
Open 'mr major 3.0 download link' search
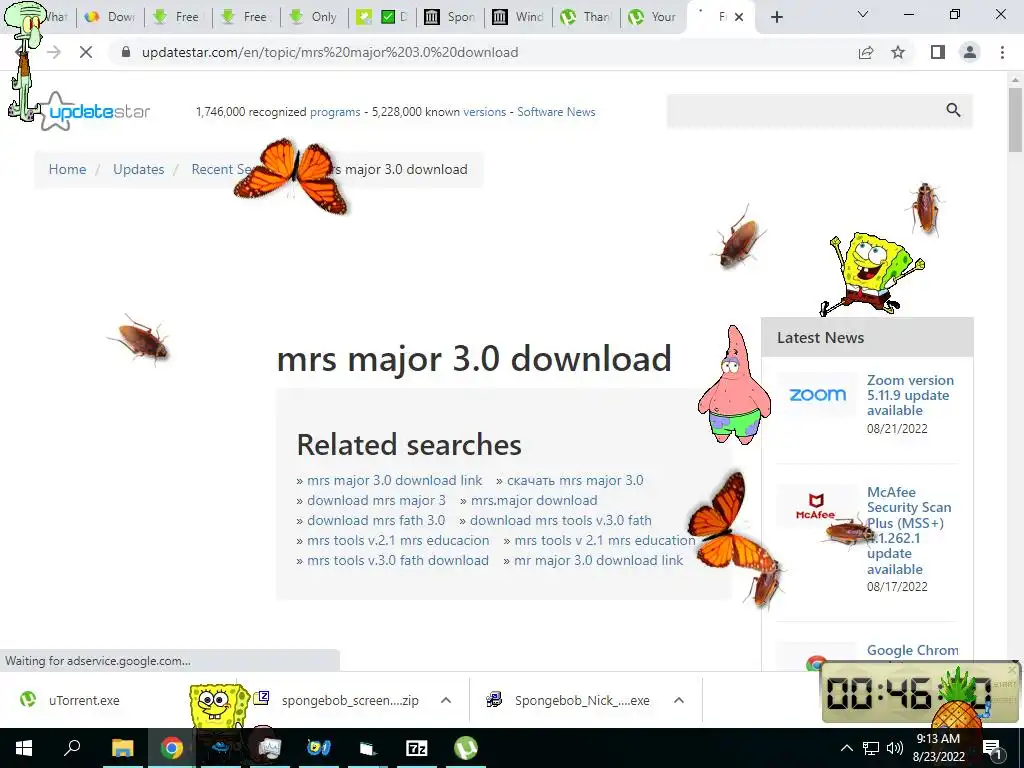(598, 560)
